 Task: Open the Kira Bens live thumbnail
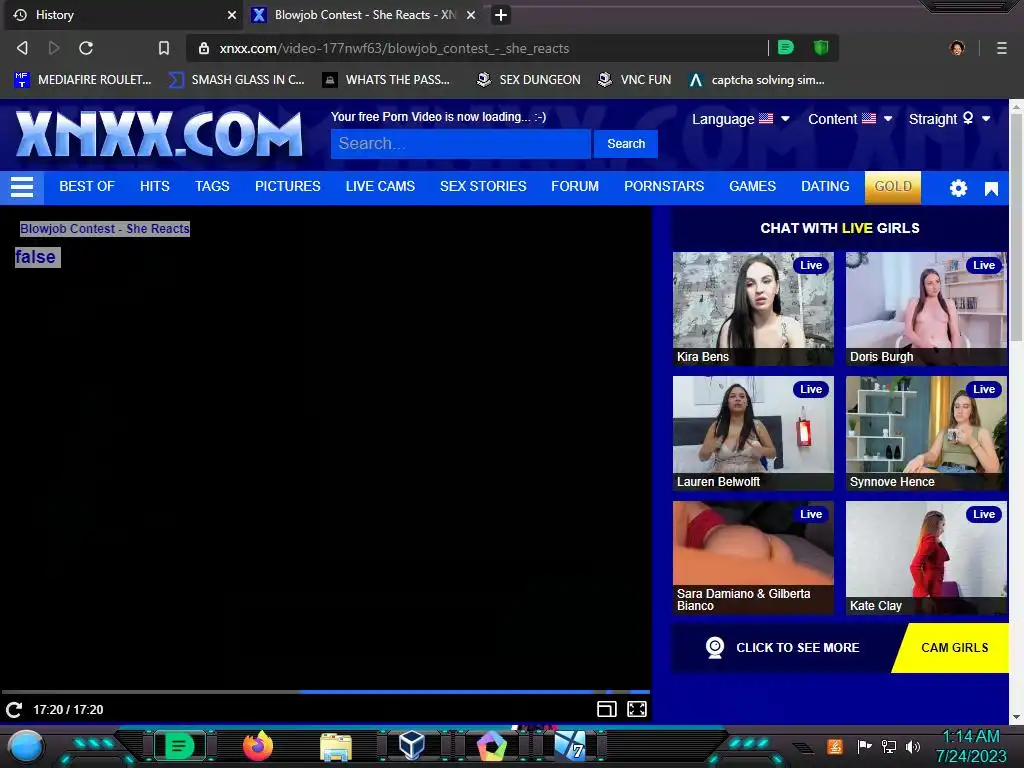click(x=753, y=308)
